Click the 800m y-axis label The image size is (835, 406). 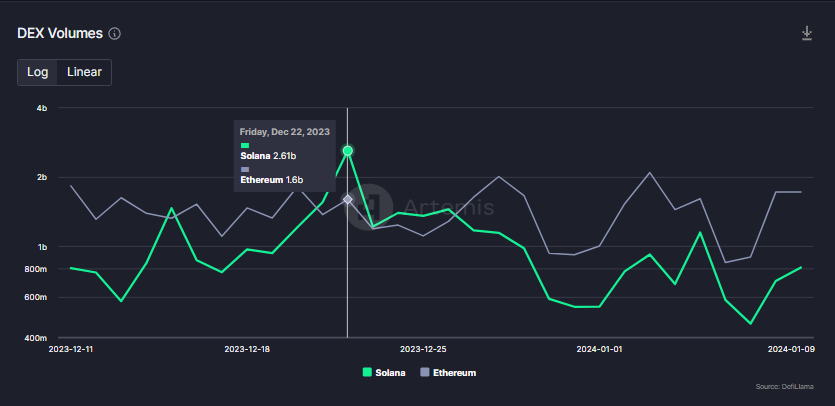click(37, 269)
